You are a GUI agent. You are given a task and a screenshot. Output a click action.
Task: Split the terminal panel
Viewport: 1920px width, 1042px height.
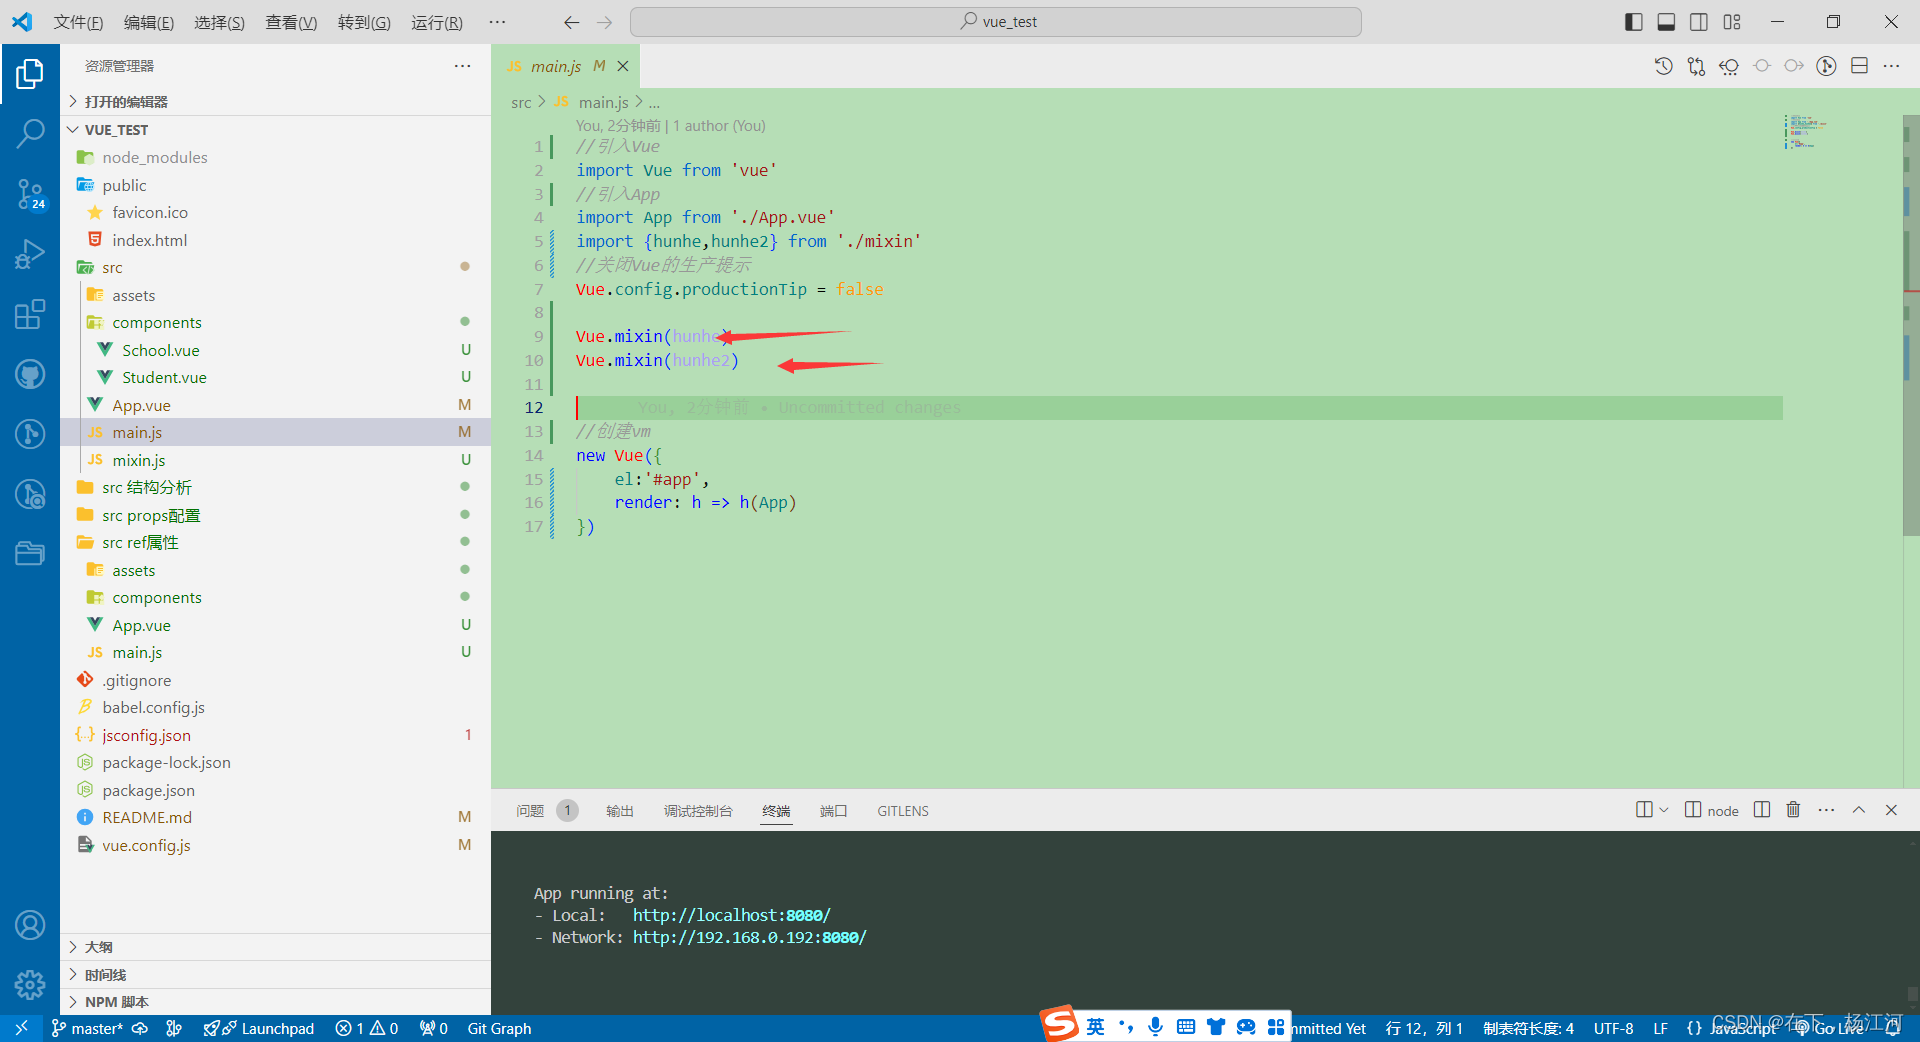coord(1762,810)
